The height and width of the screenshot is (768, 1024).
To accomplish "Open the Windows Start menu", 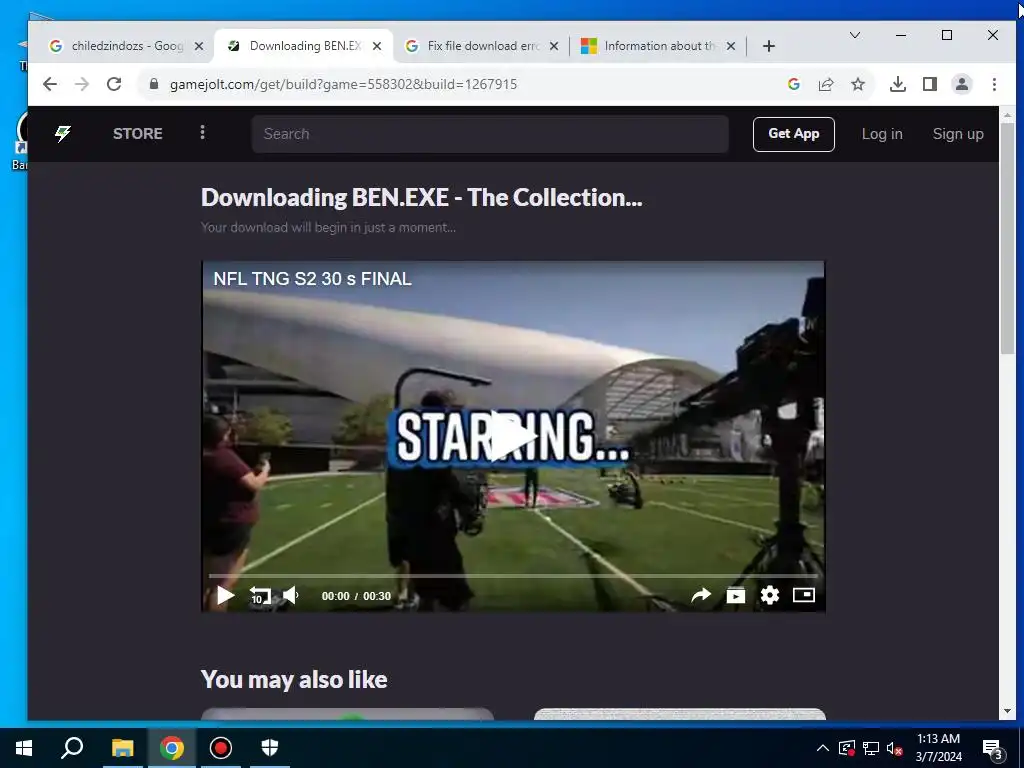I will coord(24,748).
